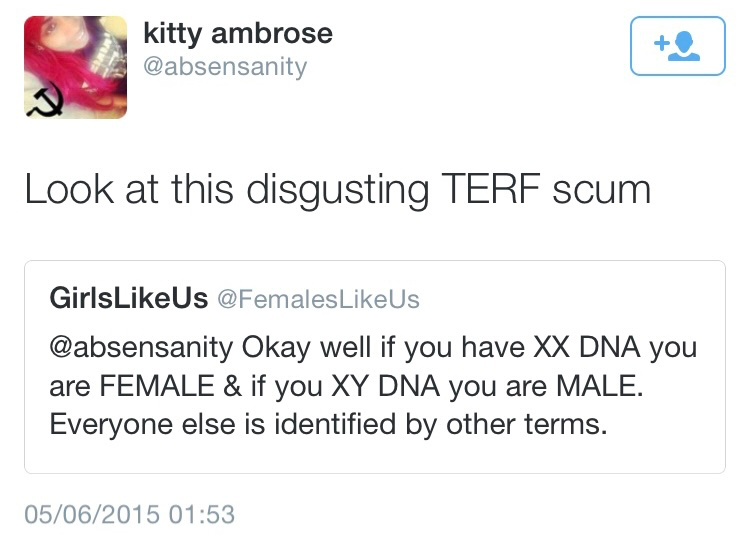Click the @absensanity mention in quoted tweet

[145, 349]
